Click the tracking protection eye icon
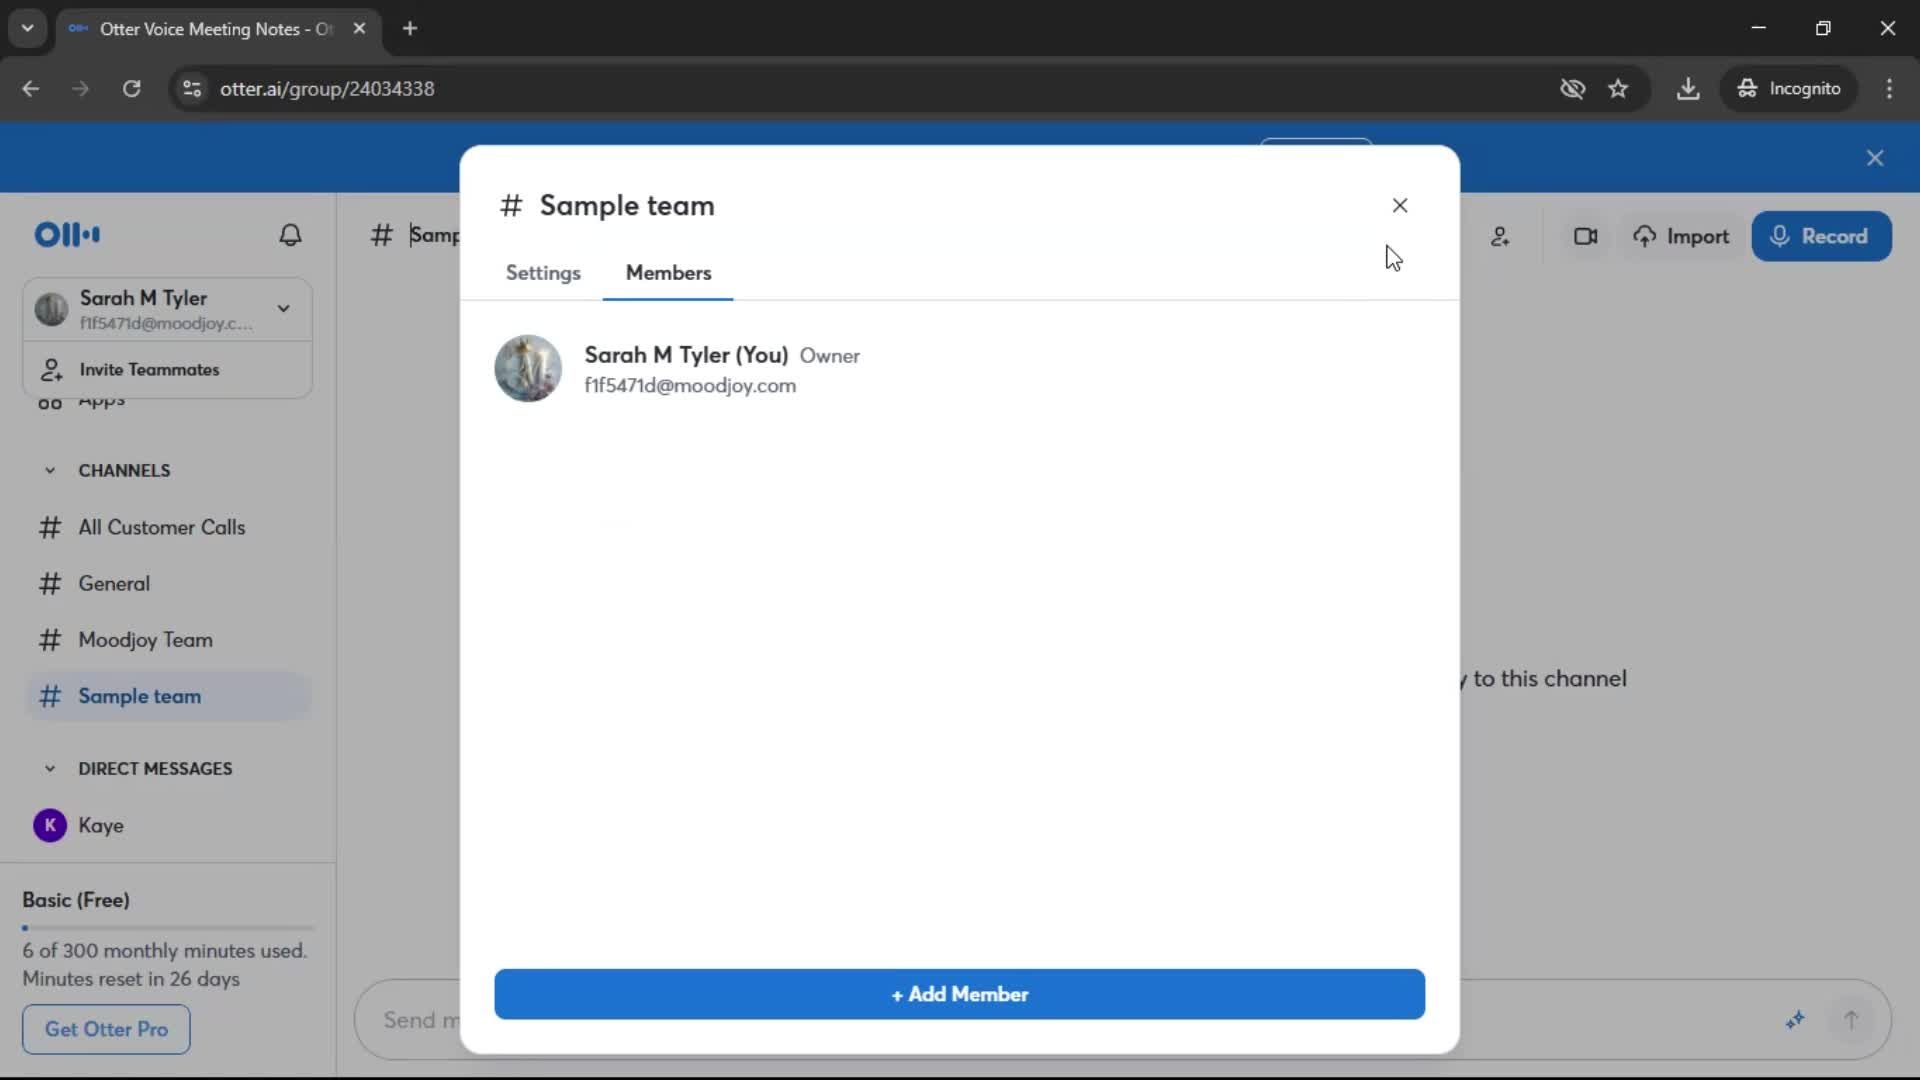This screenshot has width=1920, height=1080. (x=1572, y=89)
